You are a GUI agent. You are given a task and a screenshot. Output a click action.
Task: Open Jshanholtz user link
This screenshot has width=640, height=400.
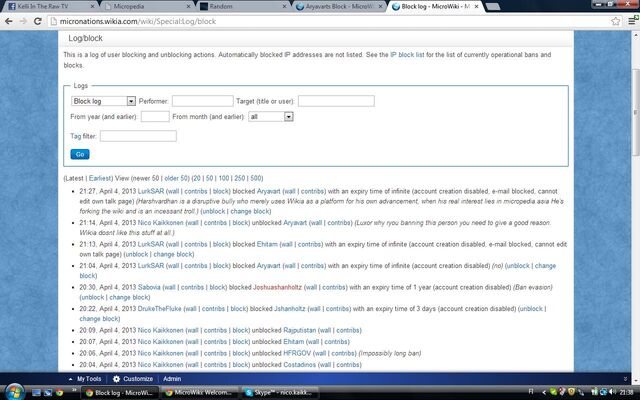(x=289, y=309)
